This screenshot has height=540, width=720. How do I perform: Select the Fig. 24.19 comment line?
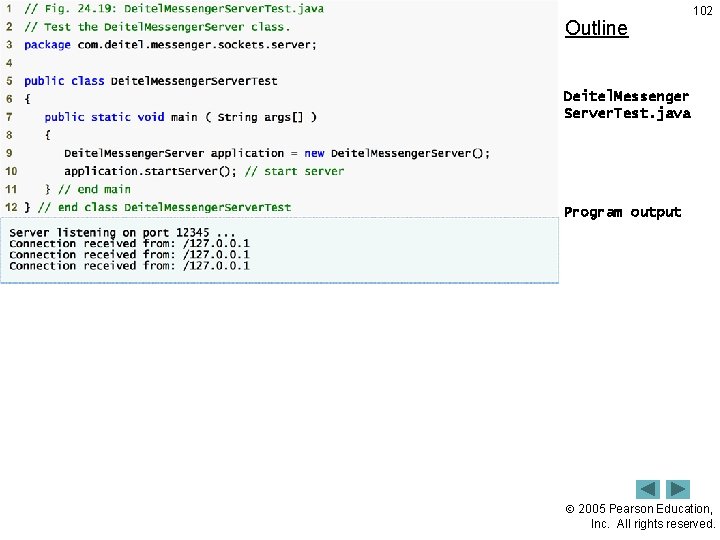pos(174,9)
